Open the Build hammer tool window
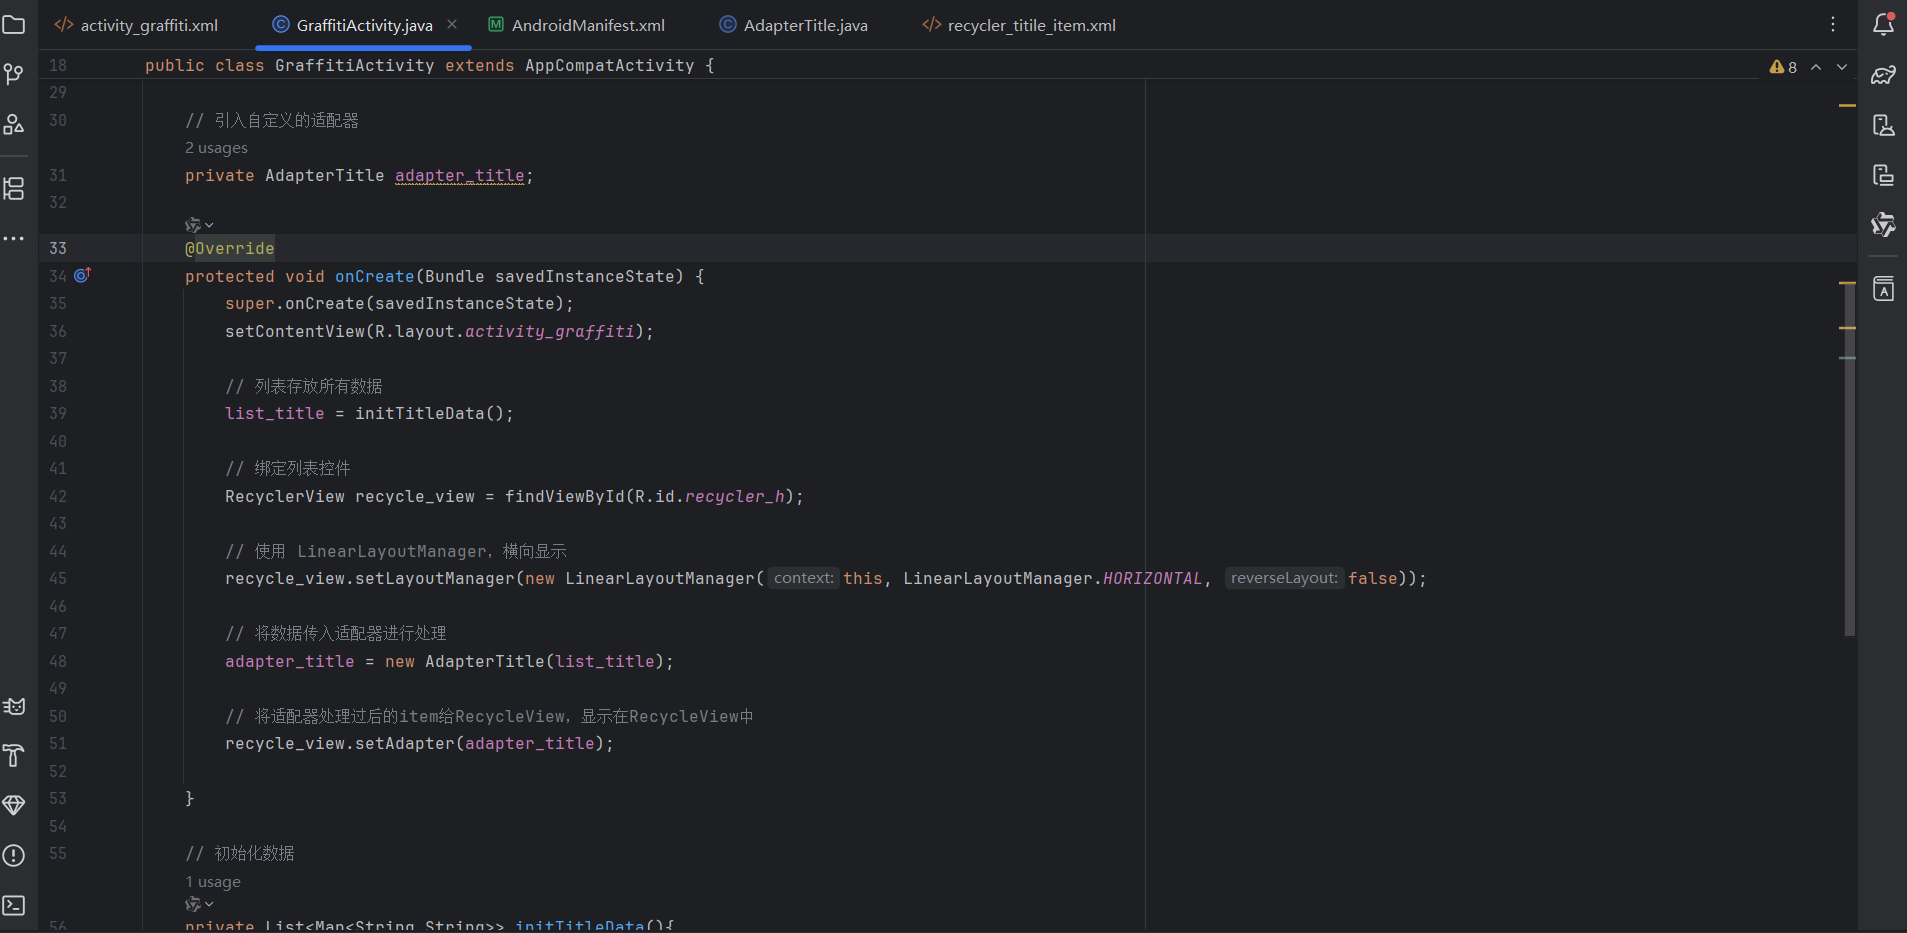Viewport: 1907px width, 933px height. pos(14,756)
